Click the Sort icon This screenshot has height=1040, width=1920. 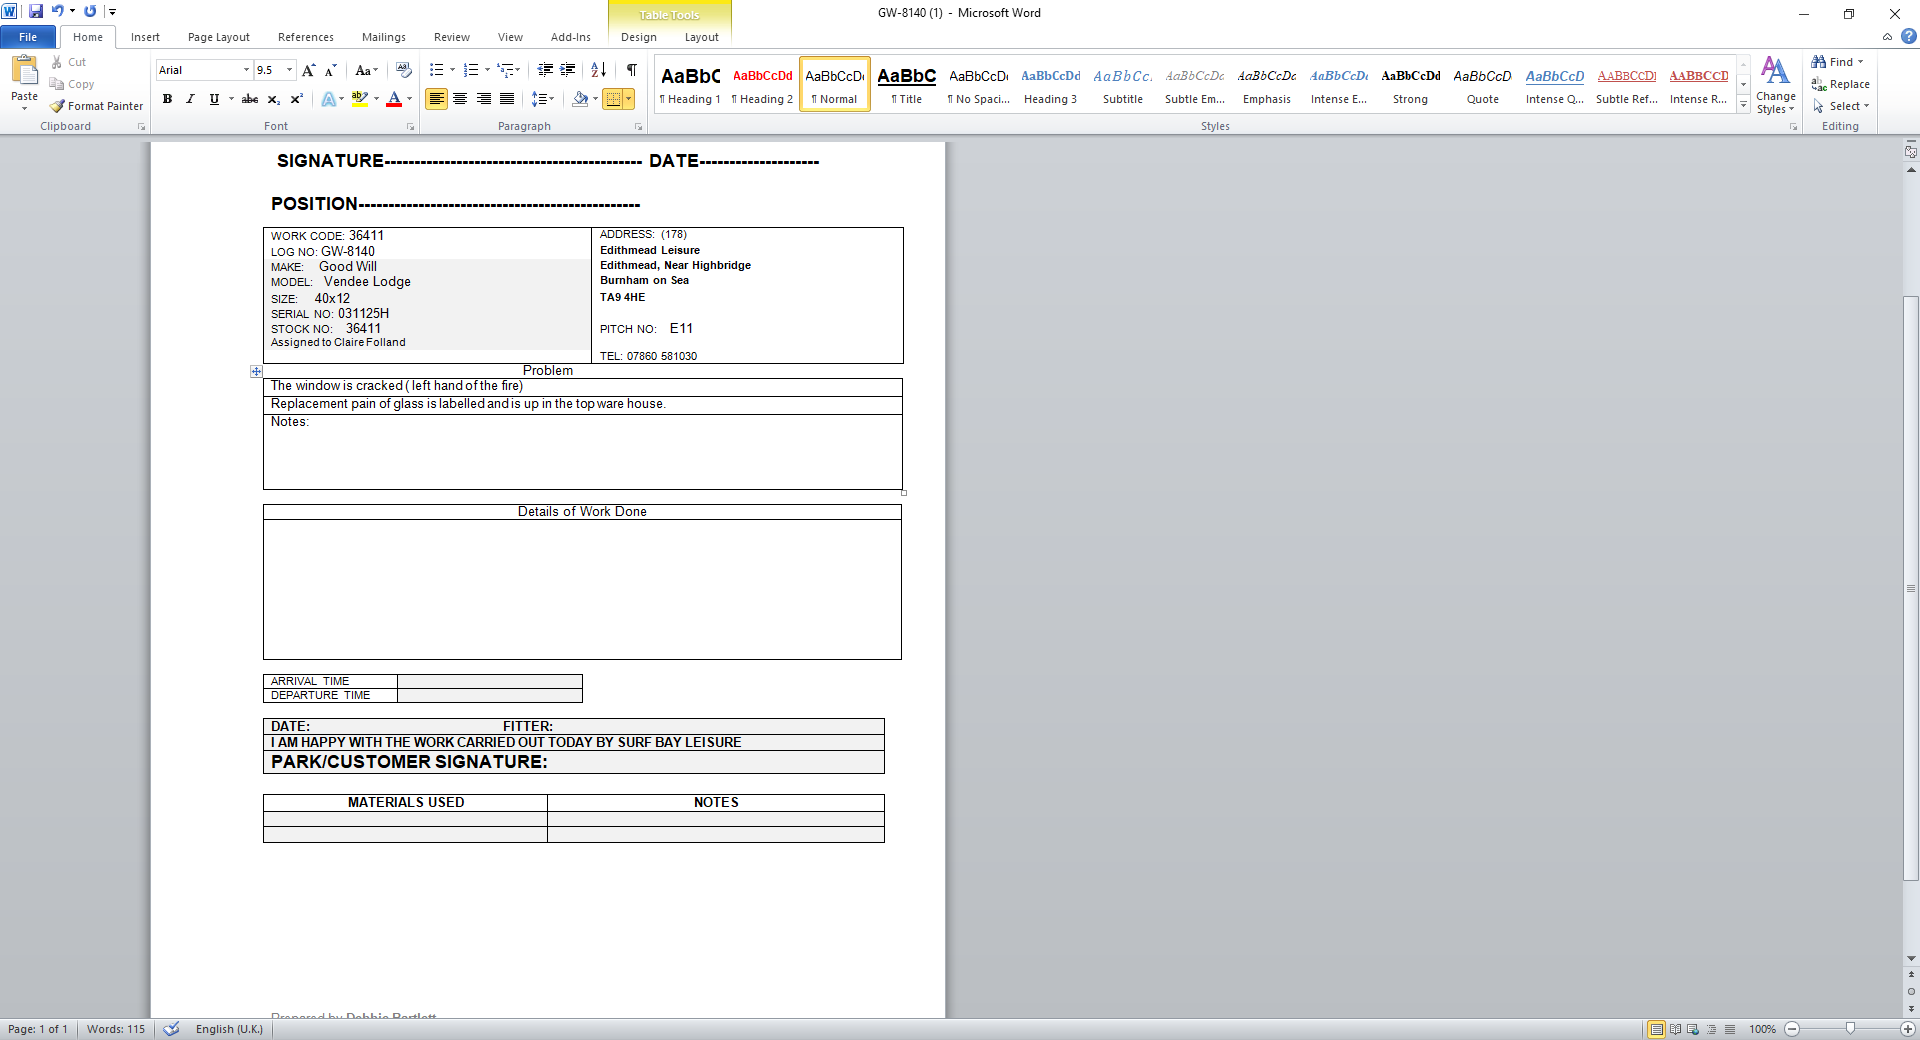point(599,70)
